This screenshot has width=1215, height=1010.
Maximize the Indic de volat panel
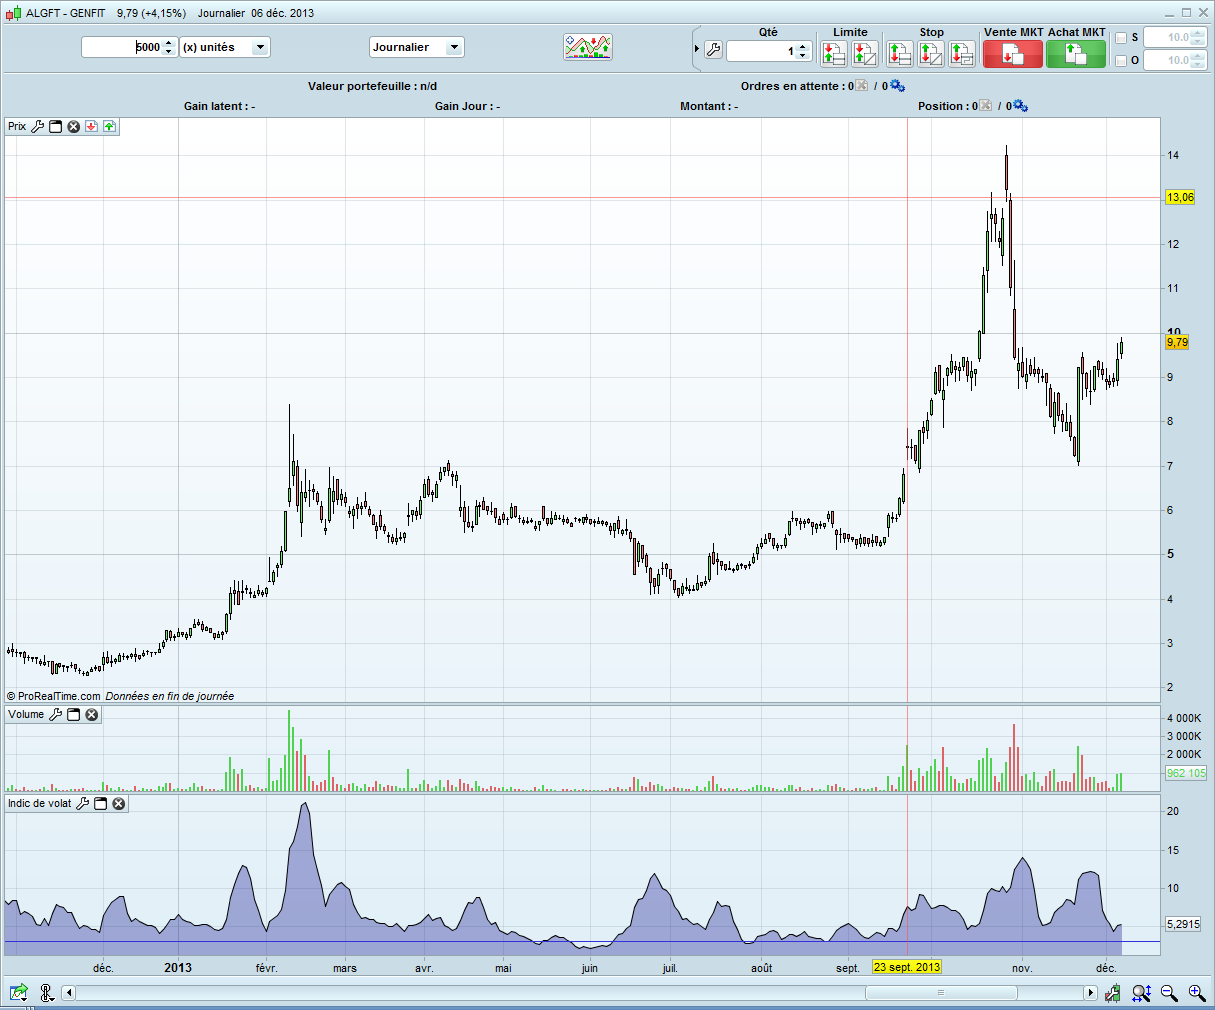[101, 804]
